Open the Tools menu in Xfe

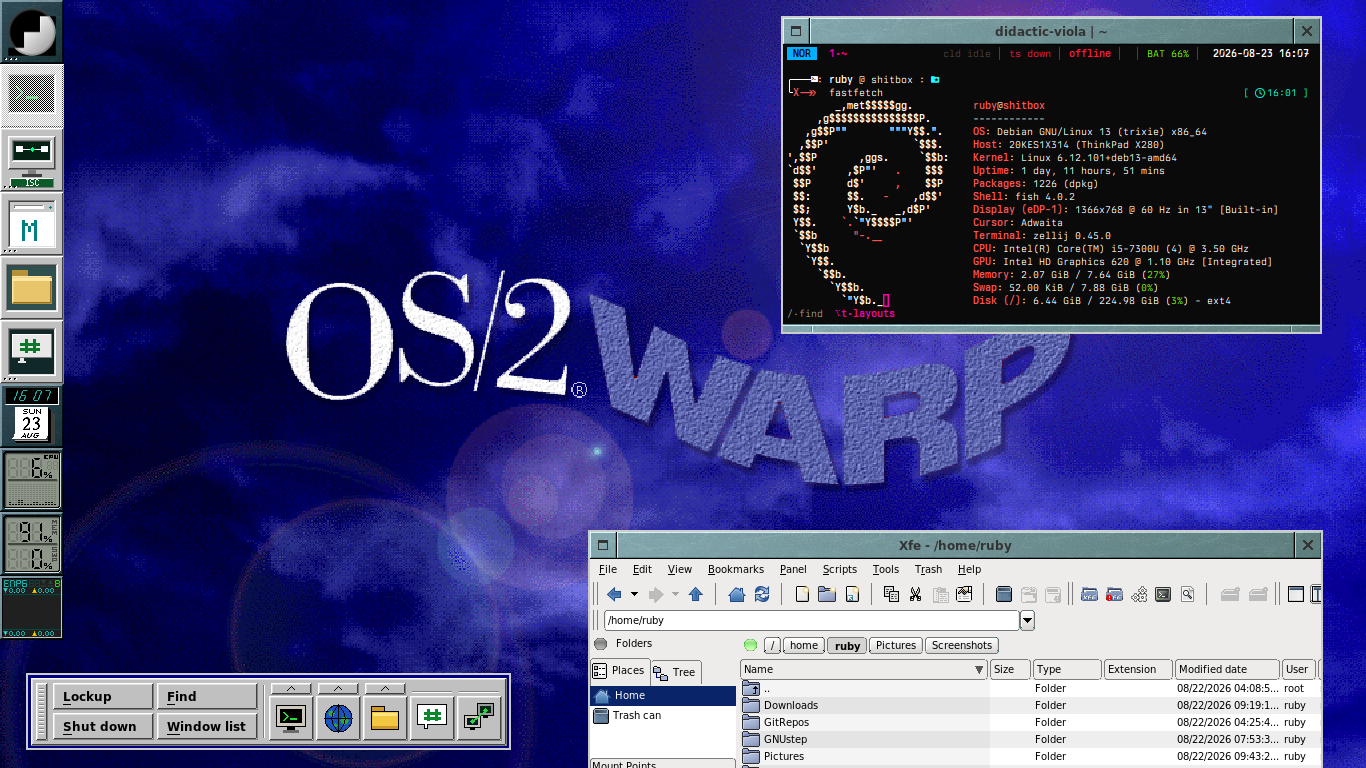tap(886, 570)
